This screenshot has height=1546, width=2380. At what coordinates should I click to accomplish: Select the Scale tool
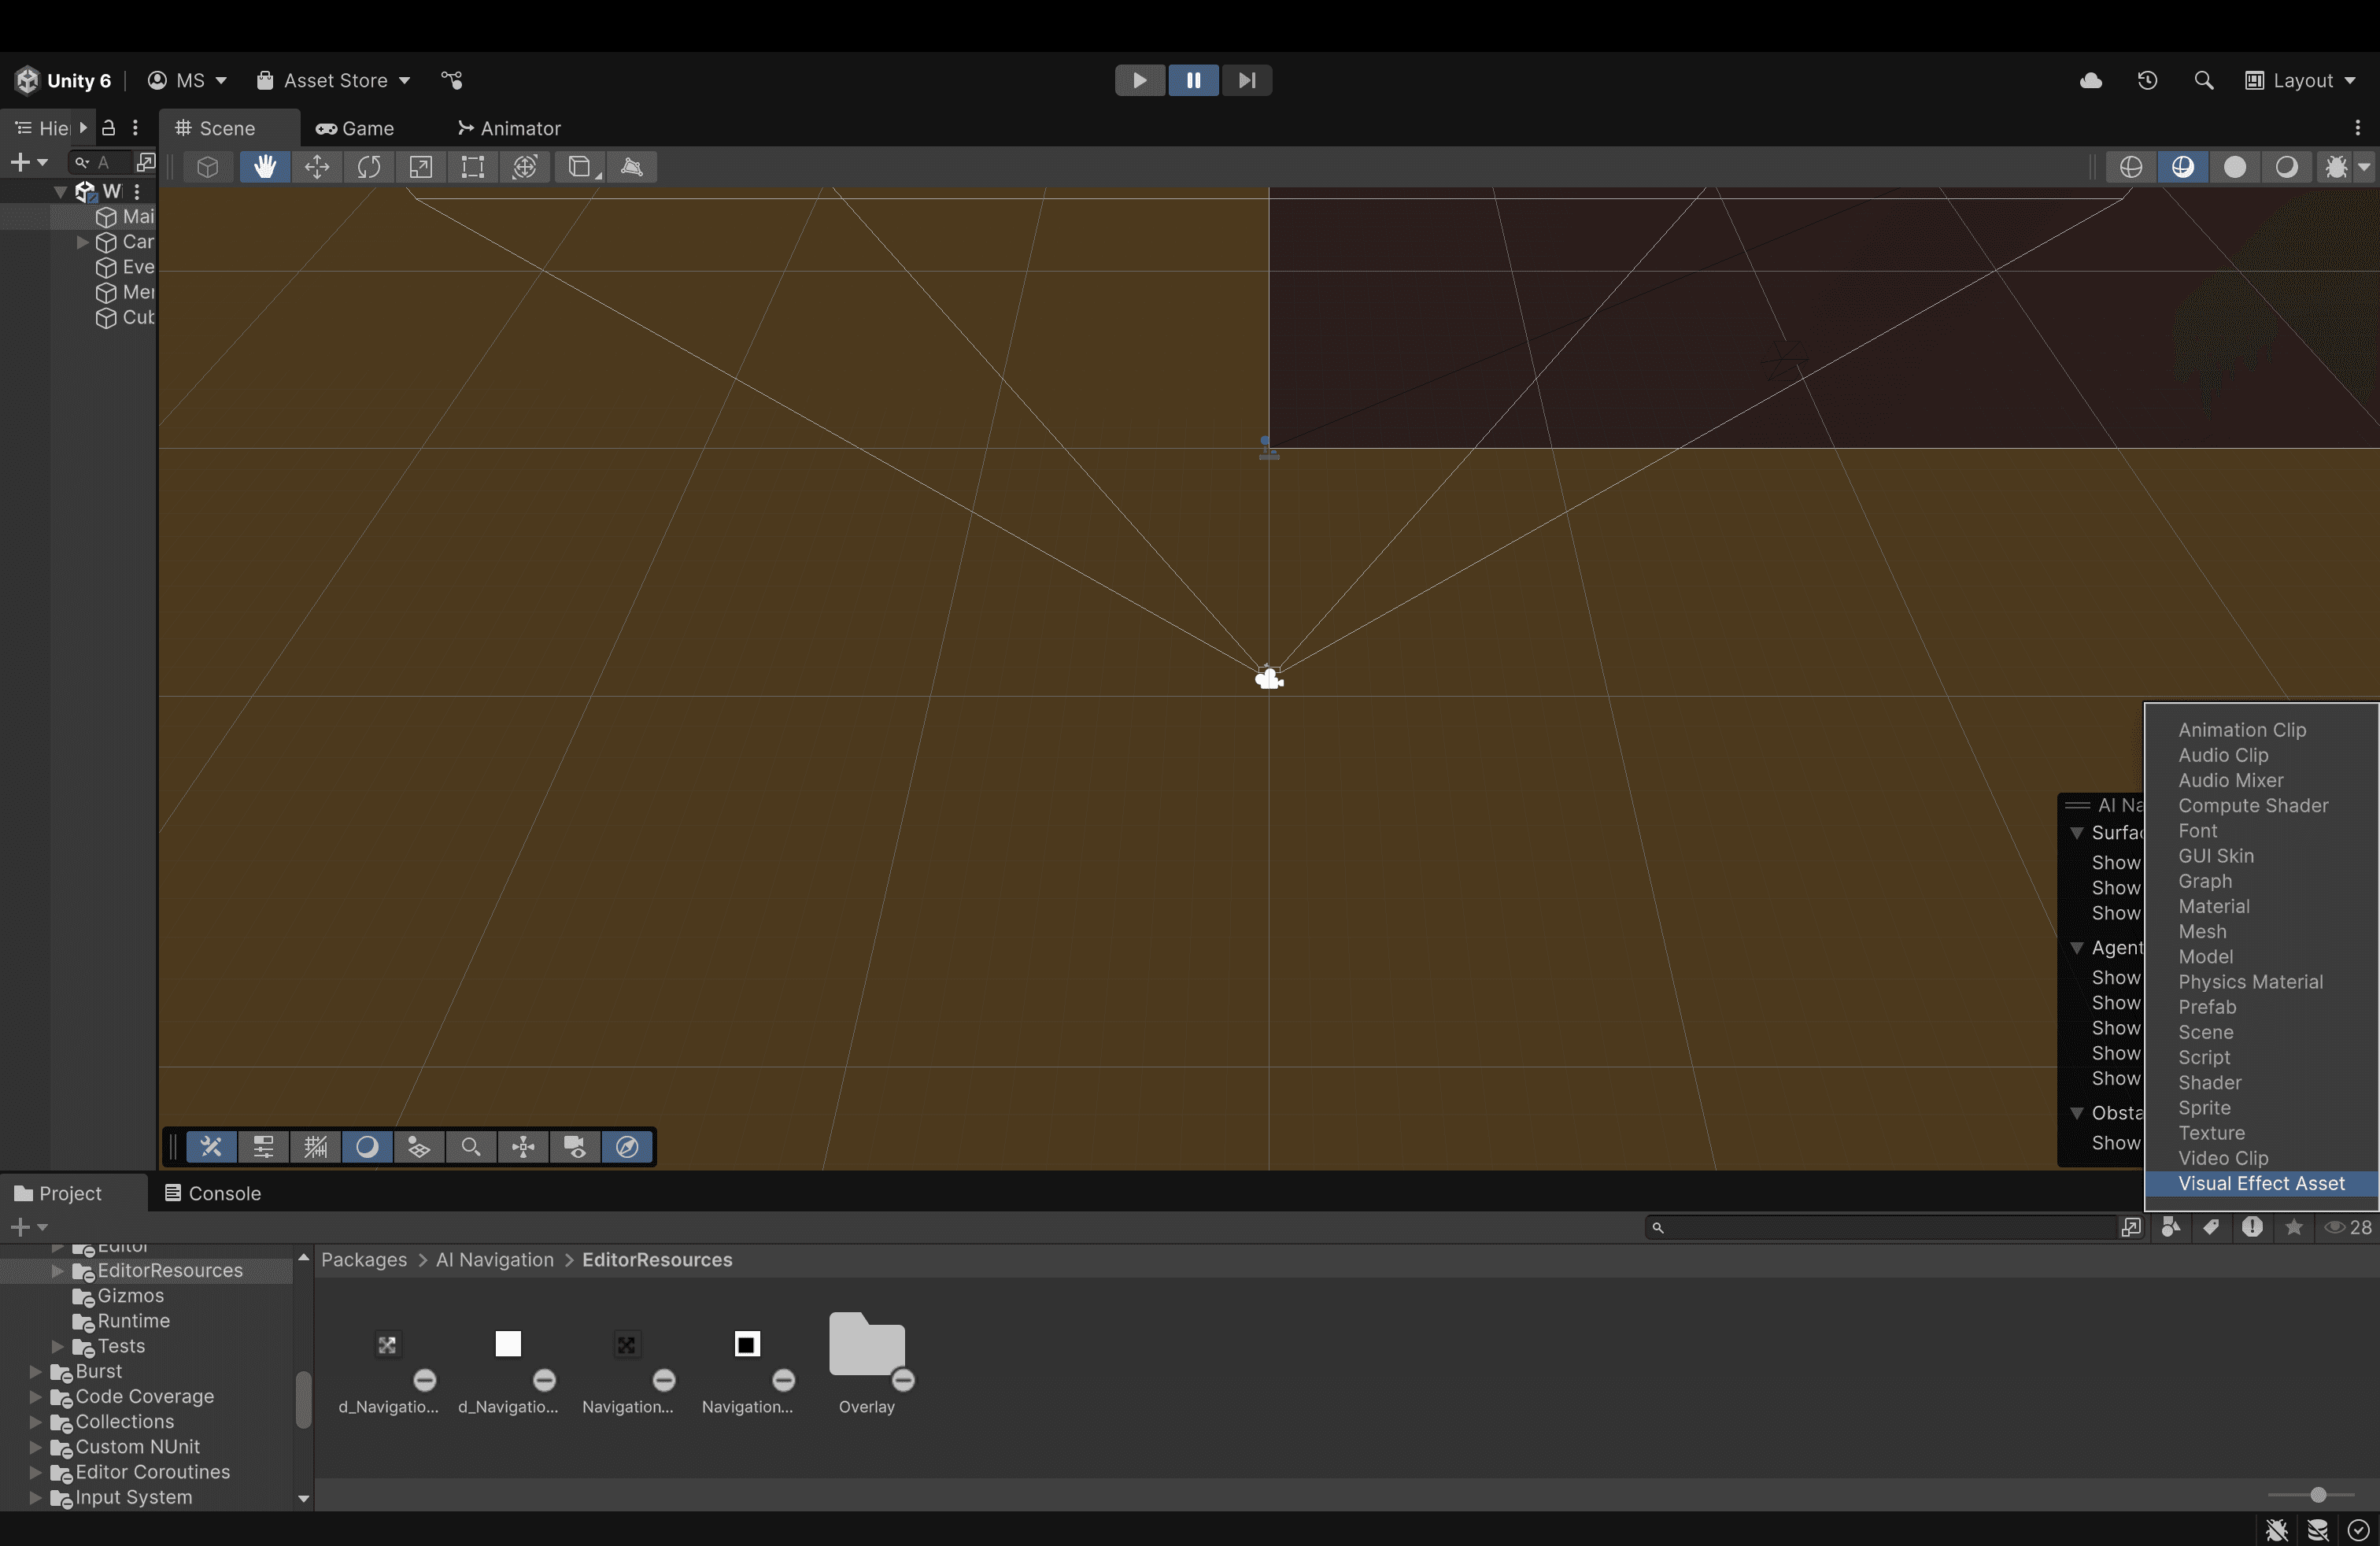click(x=421, y=167)
